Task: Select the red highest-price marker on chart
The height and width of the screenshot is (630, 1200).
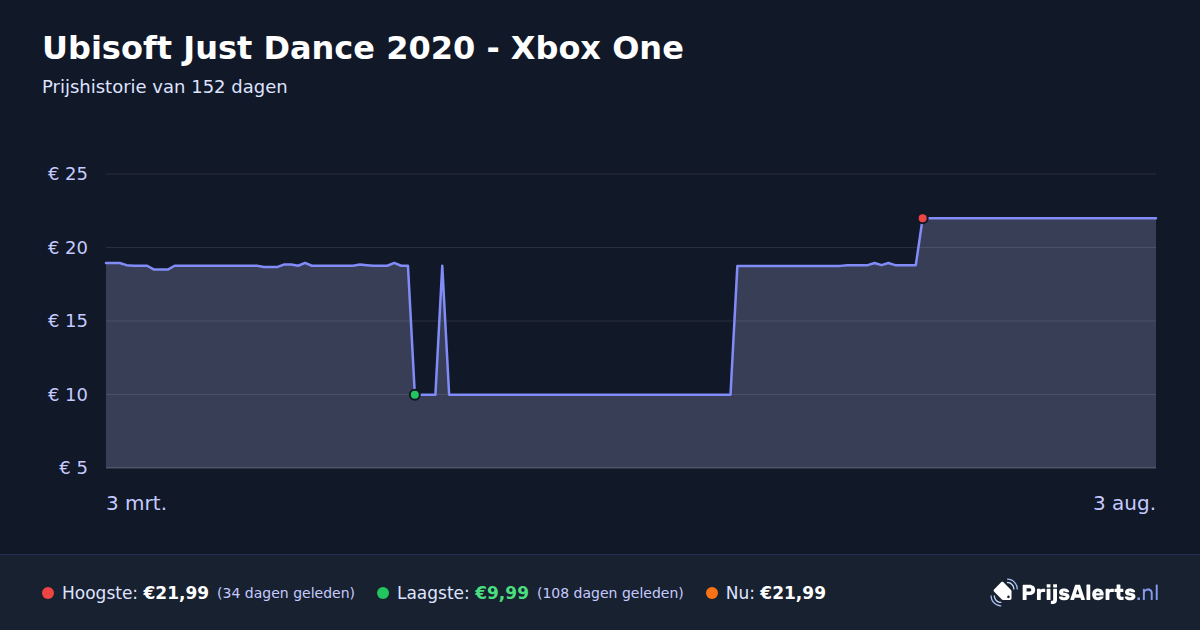Action: click(x=922, y=218)
